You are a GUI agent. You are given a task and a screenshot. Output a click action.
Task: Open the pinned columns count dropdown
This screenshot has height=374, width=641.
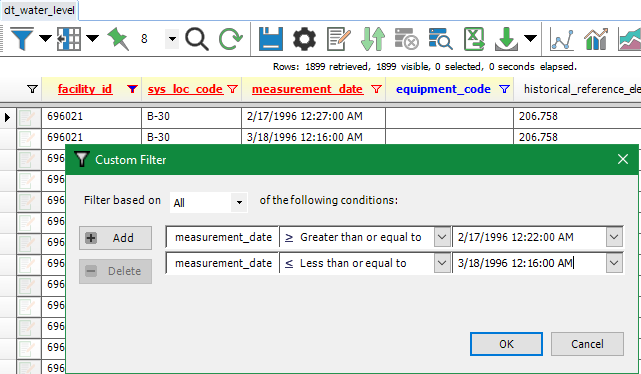coord(172,39)
